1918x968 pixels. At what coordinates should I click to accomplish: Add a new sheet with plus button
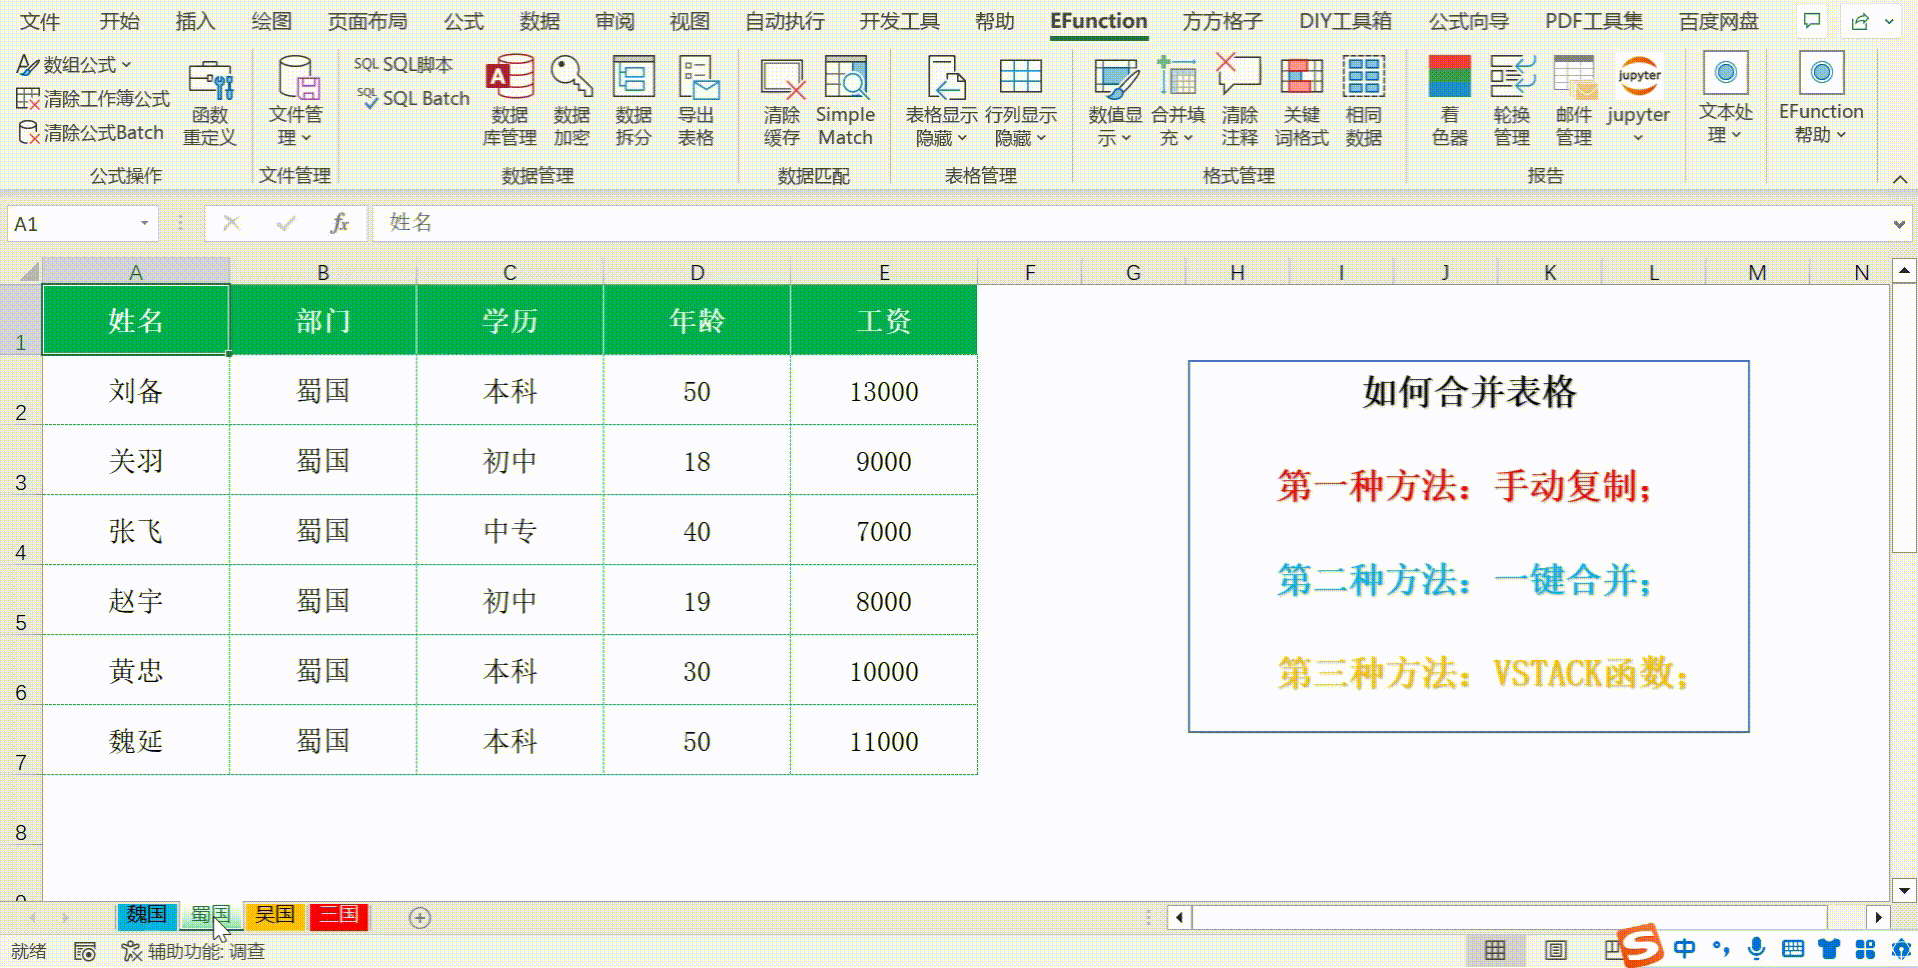(420, 917)
